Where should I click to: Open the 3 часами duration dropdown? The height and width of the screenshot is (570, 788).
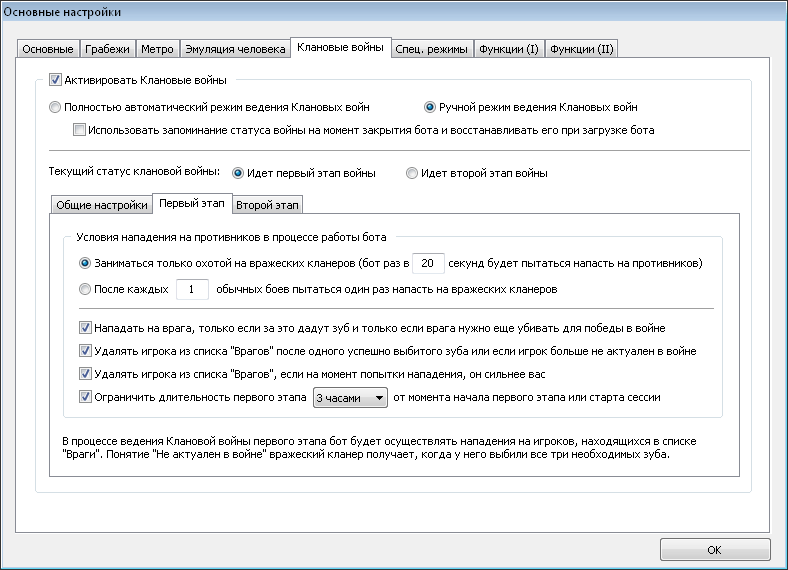coord(350,398)
